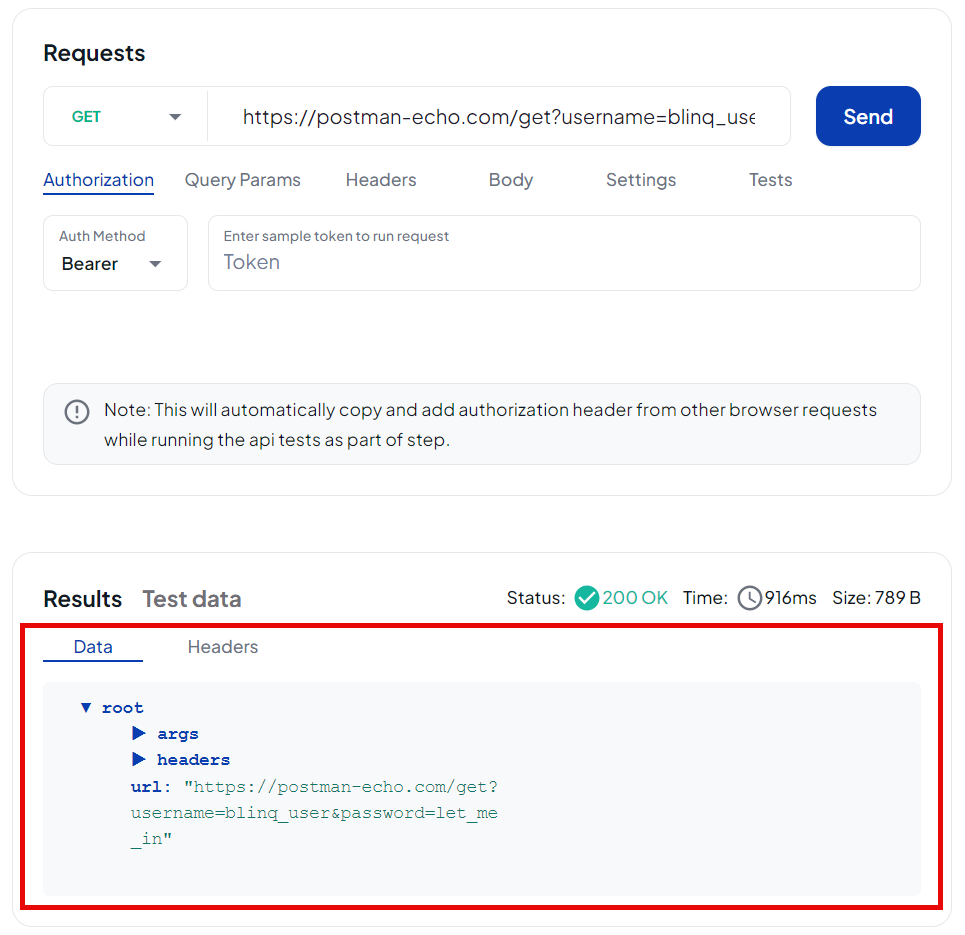Click the request URL input field

499,116
